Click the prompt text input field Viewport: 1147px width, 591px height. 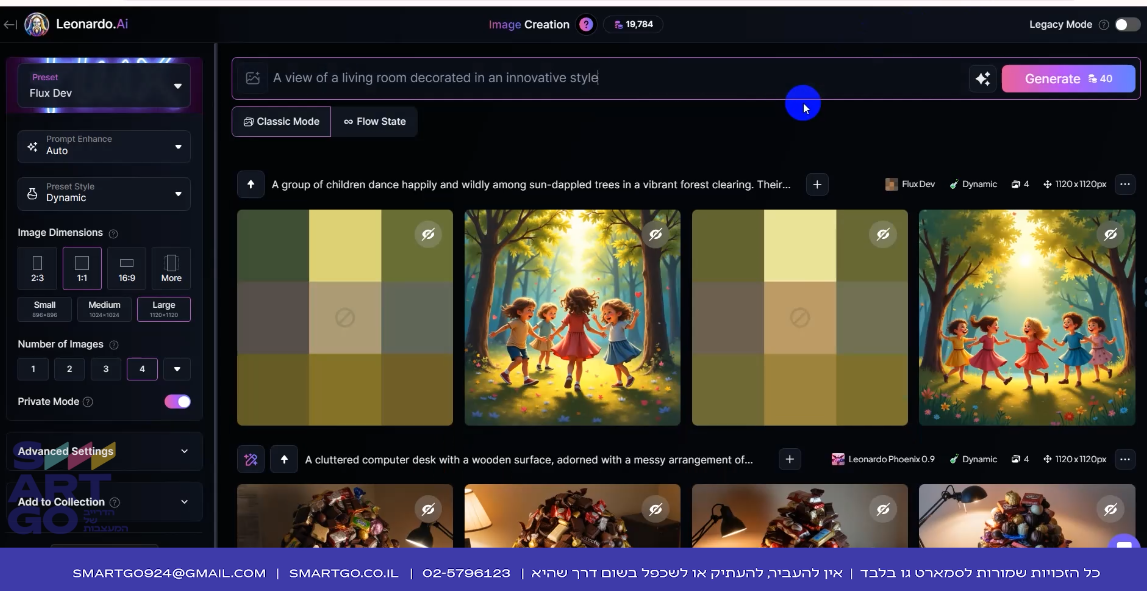click(x=614, y=78)
